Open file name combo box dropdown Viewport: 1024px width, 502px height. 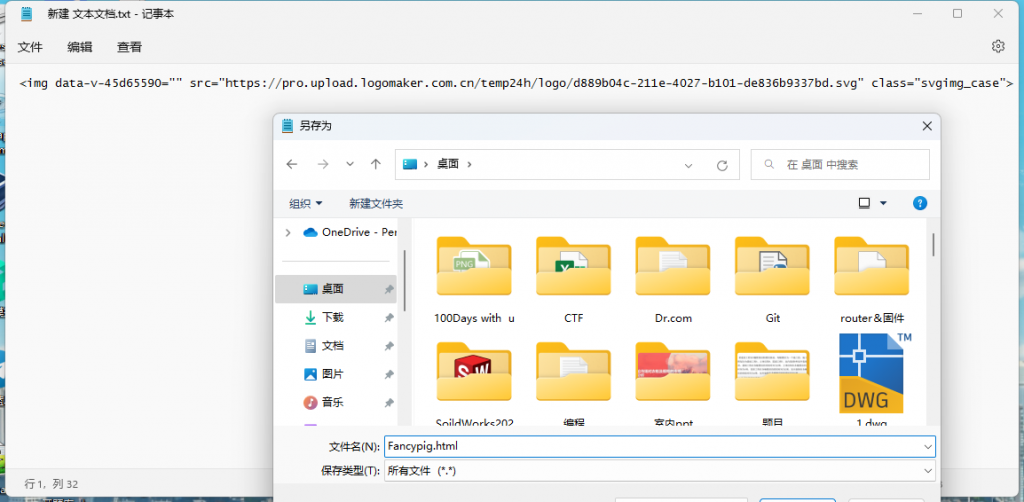pyautogui.click(x=928, y=447)
